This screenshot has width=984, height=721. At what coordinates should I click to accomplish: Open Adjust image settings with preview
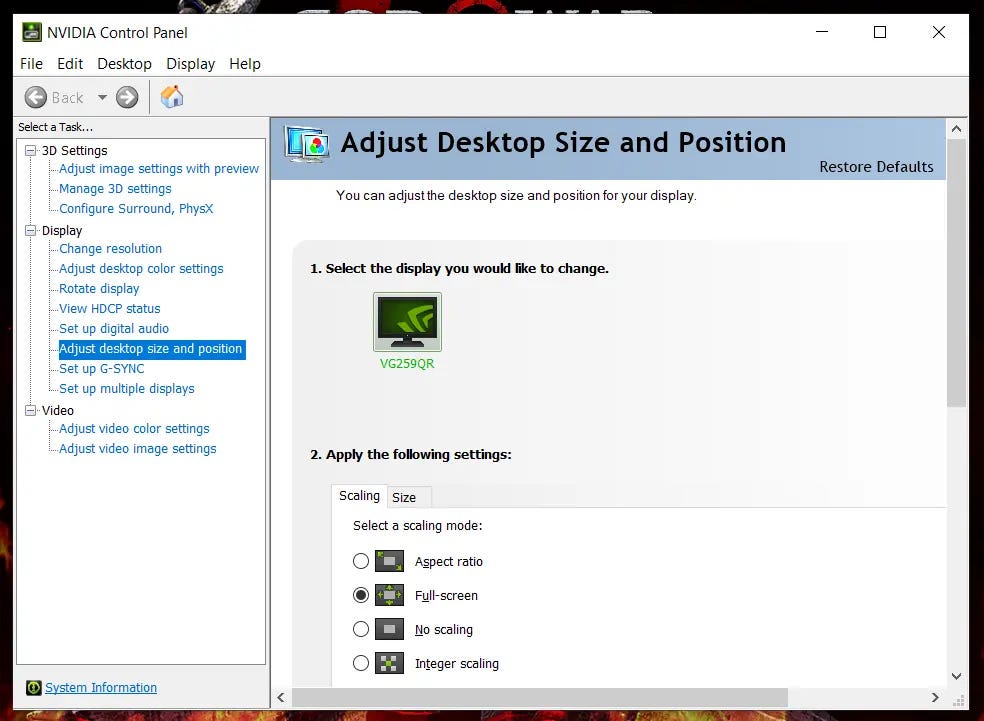[x=159, y=169]
